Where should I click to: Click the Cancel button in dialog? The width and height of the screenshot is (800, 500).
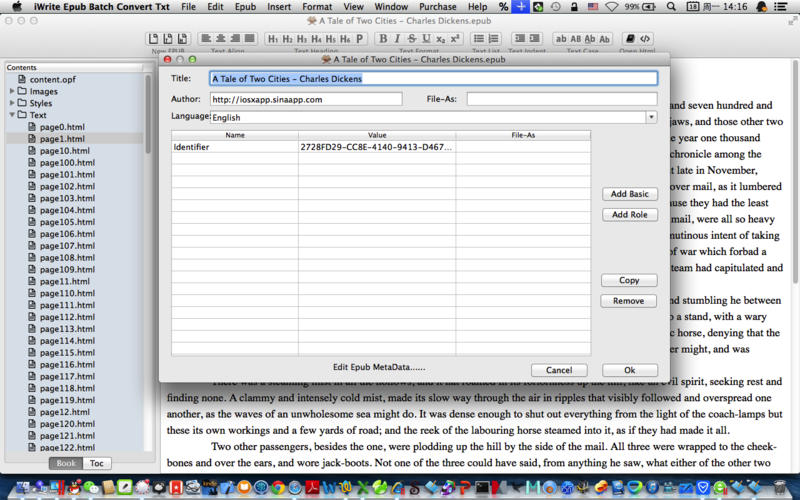point(559,370)
